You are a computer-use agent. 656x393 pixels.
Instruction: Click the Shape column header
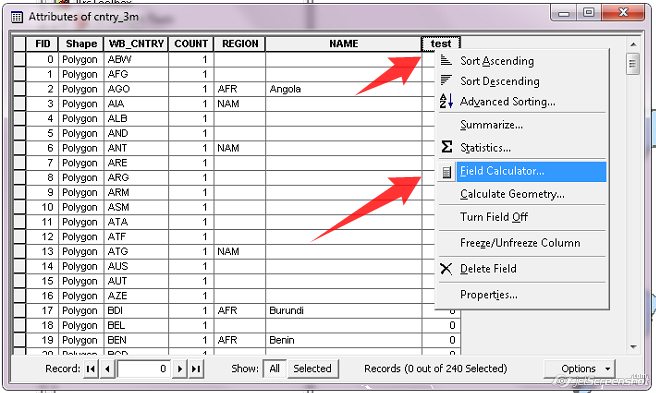[x=81, y=44]
